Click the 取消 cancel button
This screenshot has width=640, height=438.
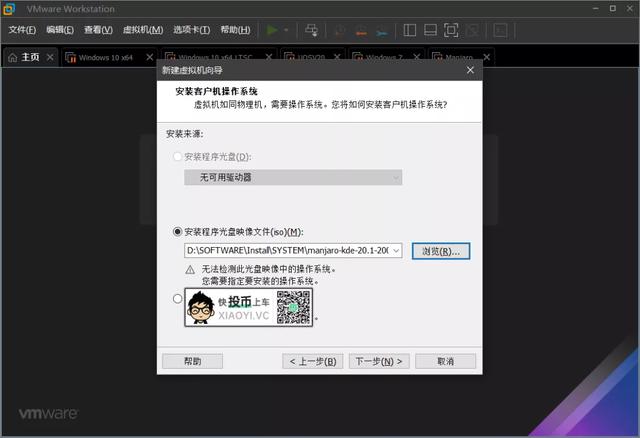click(445, 361)
